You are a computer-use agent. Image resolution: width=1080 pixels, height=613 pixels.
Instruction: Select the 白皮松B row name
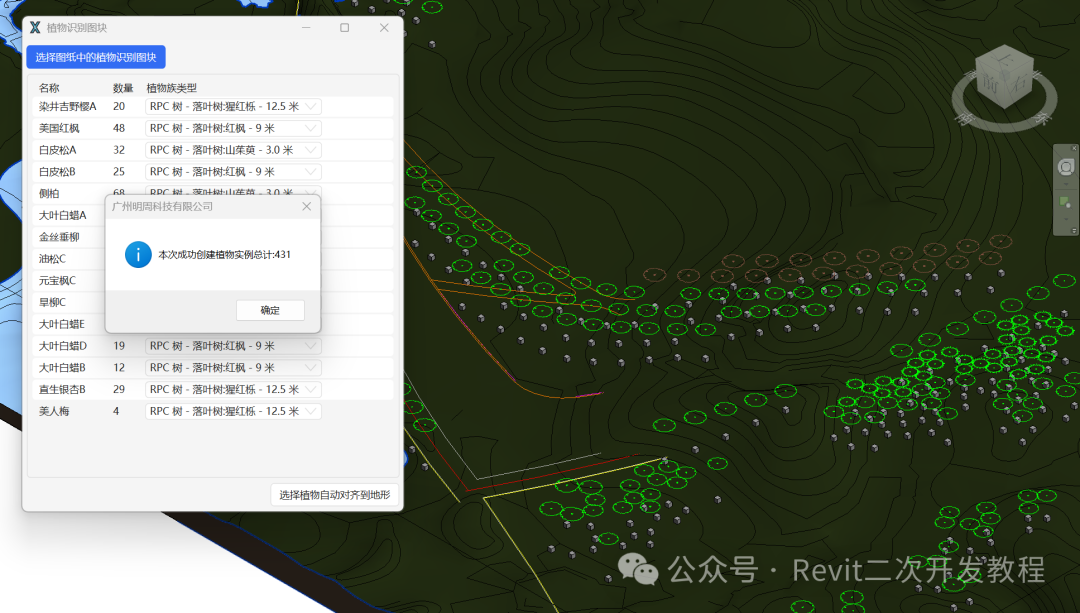click(57, 172)
